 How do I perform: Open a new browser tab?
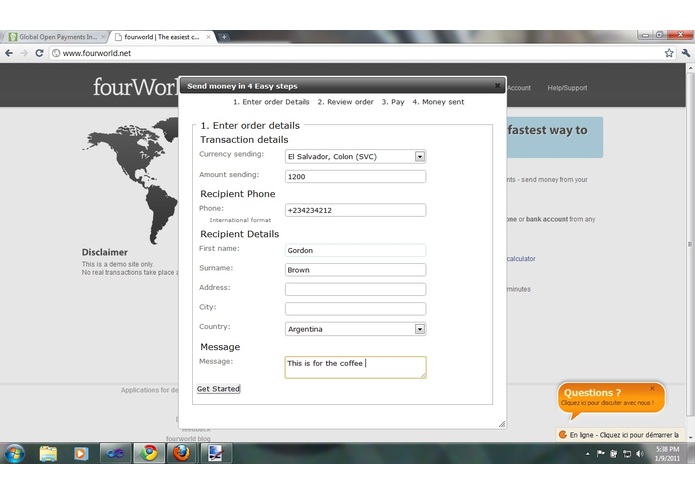click(224, 37)
